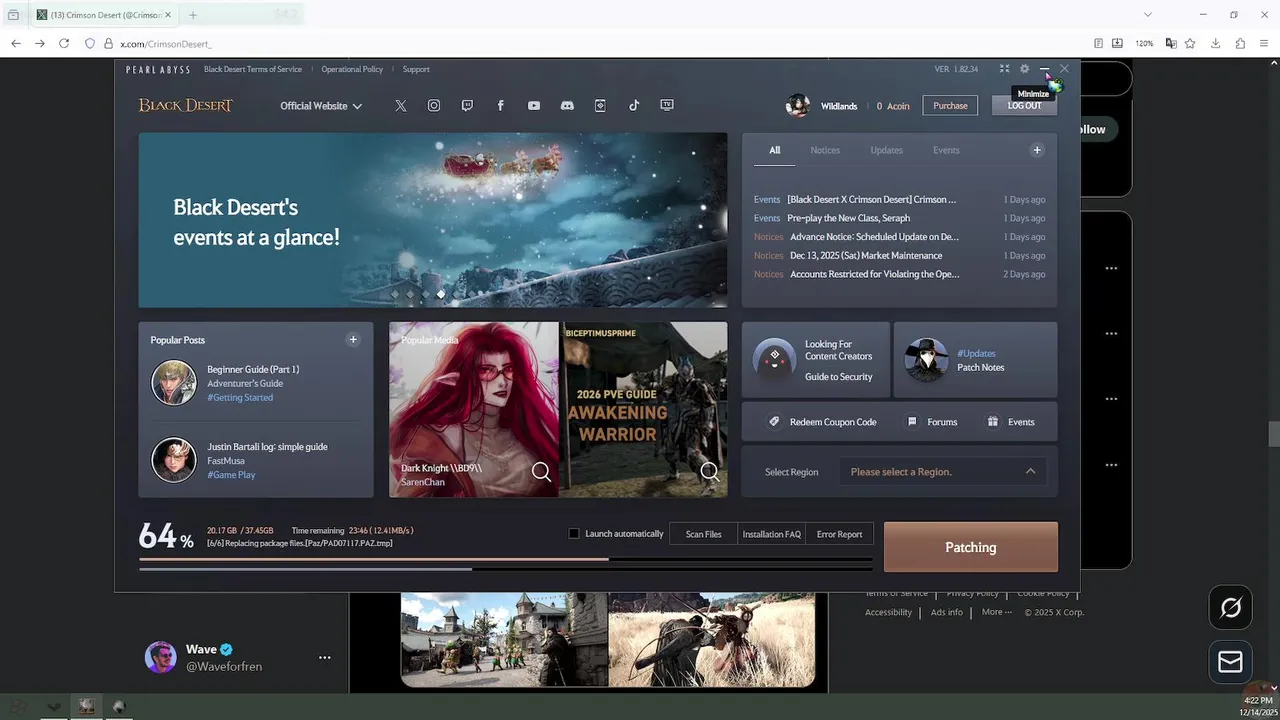Open the Twitch icon in launcher
This screenshot has height=720, width=1280.
point(467,106)
